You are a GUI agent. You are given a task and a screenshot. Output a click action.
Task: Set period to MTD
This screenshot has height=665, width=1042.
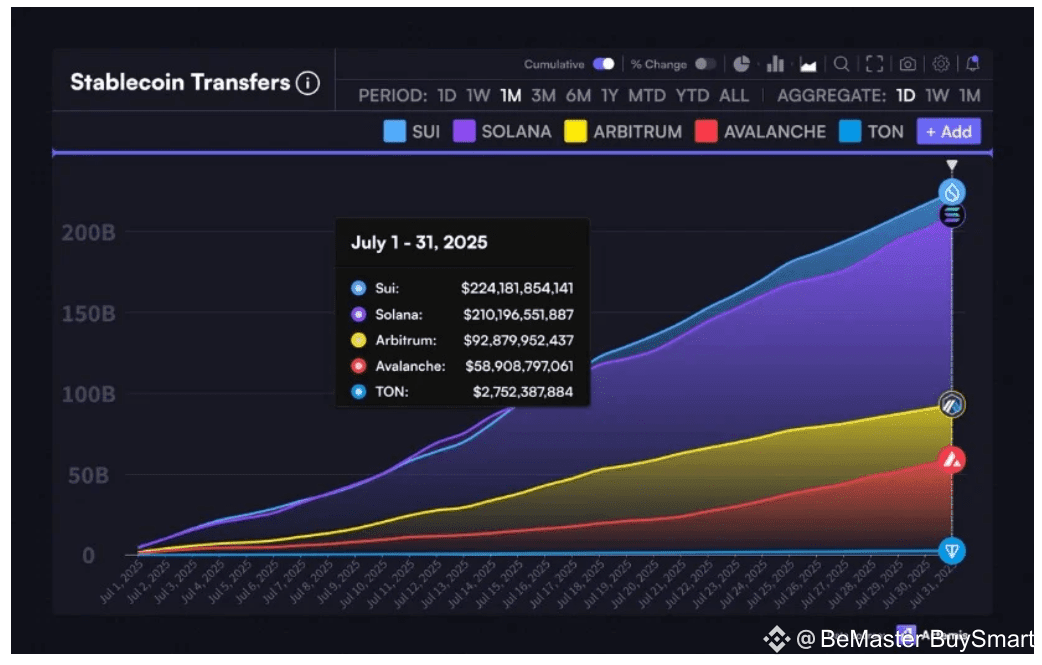[x=647, y=96]
